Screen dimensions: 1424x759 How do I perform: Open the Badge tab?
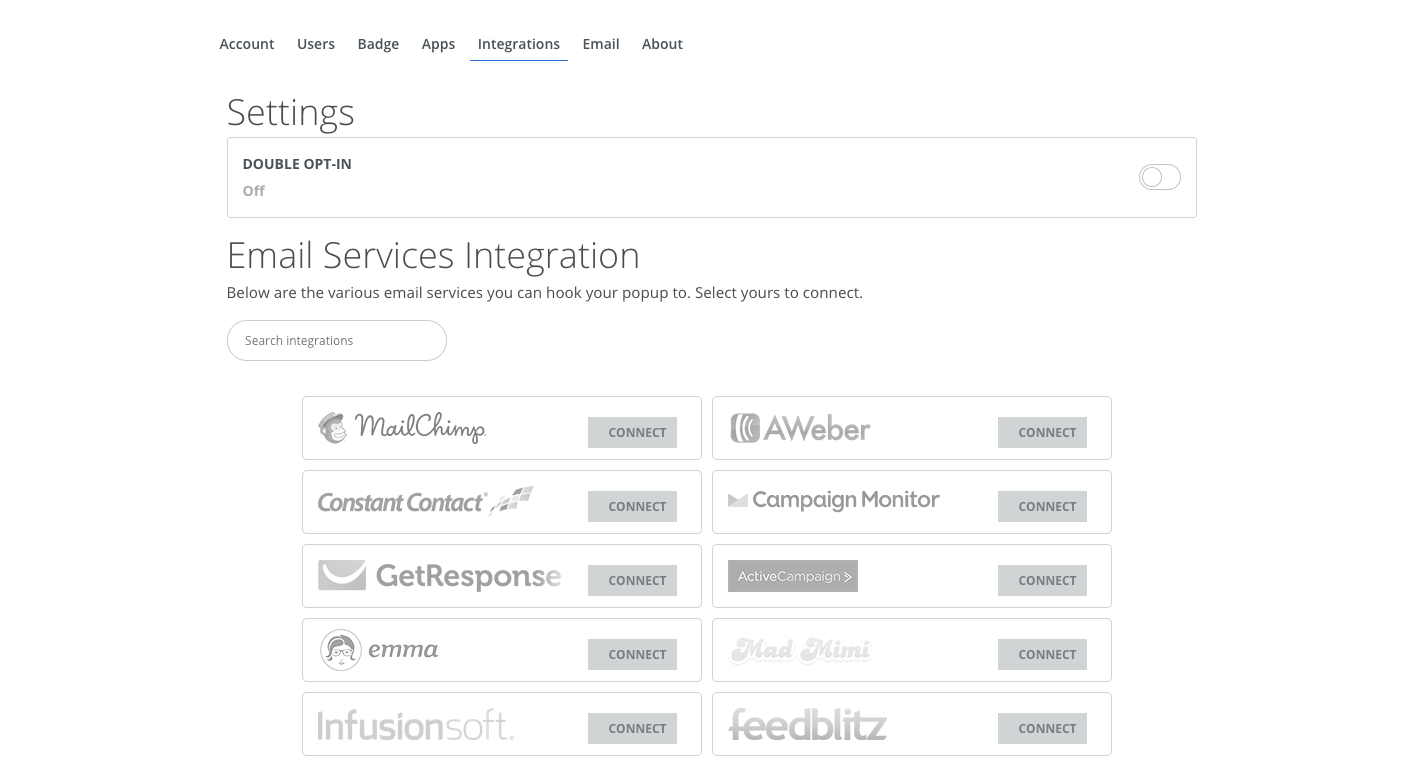(378, 44)
